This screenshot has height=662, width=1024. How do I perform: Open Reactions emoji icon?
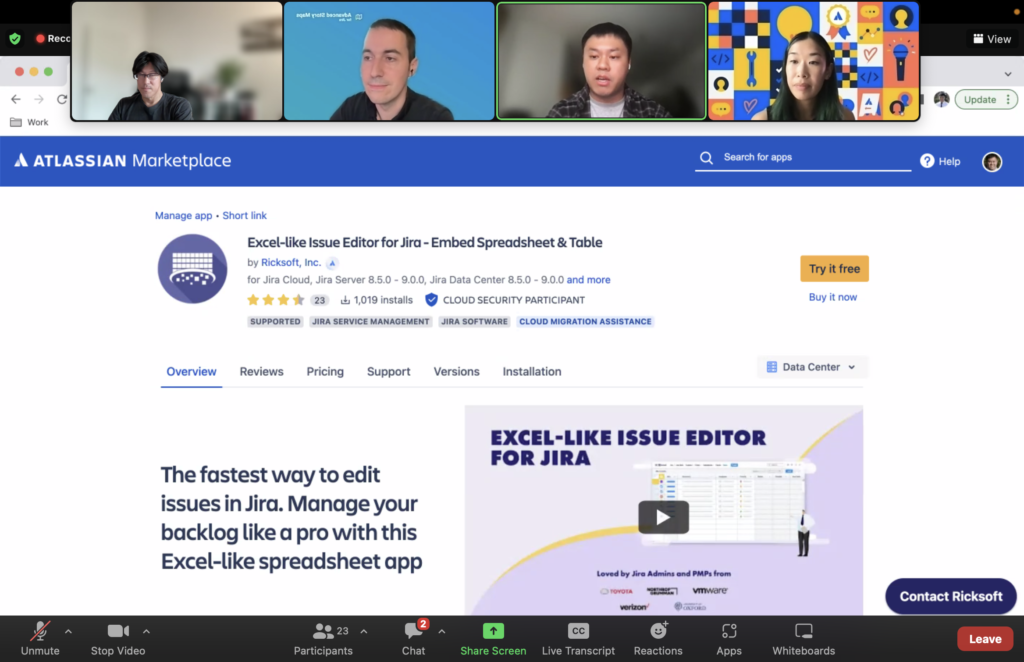658,631
